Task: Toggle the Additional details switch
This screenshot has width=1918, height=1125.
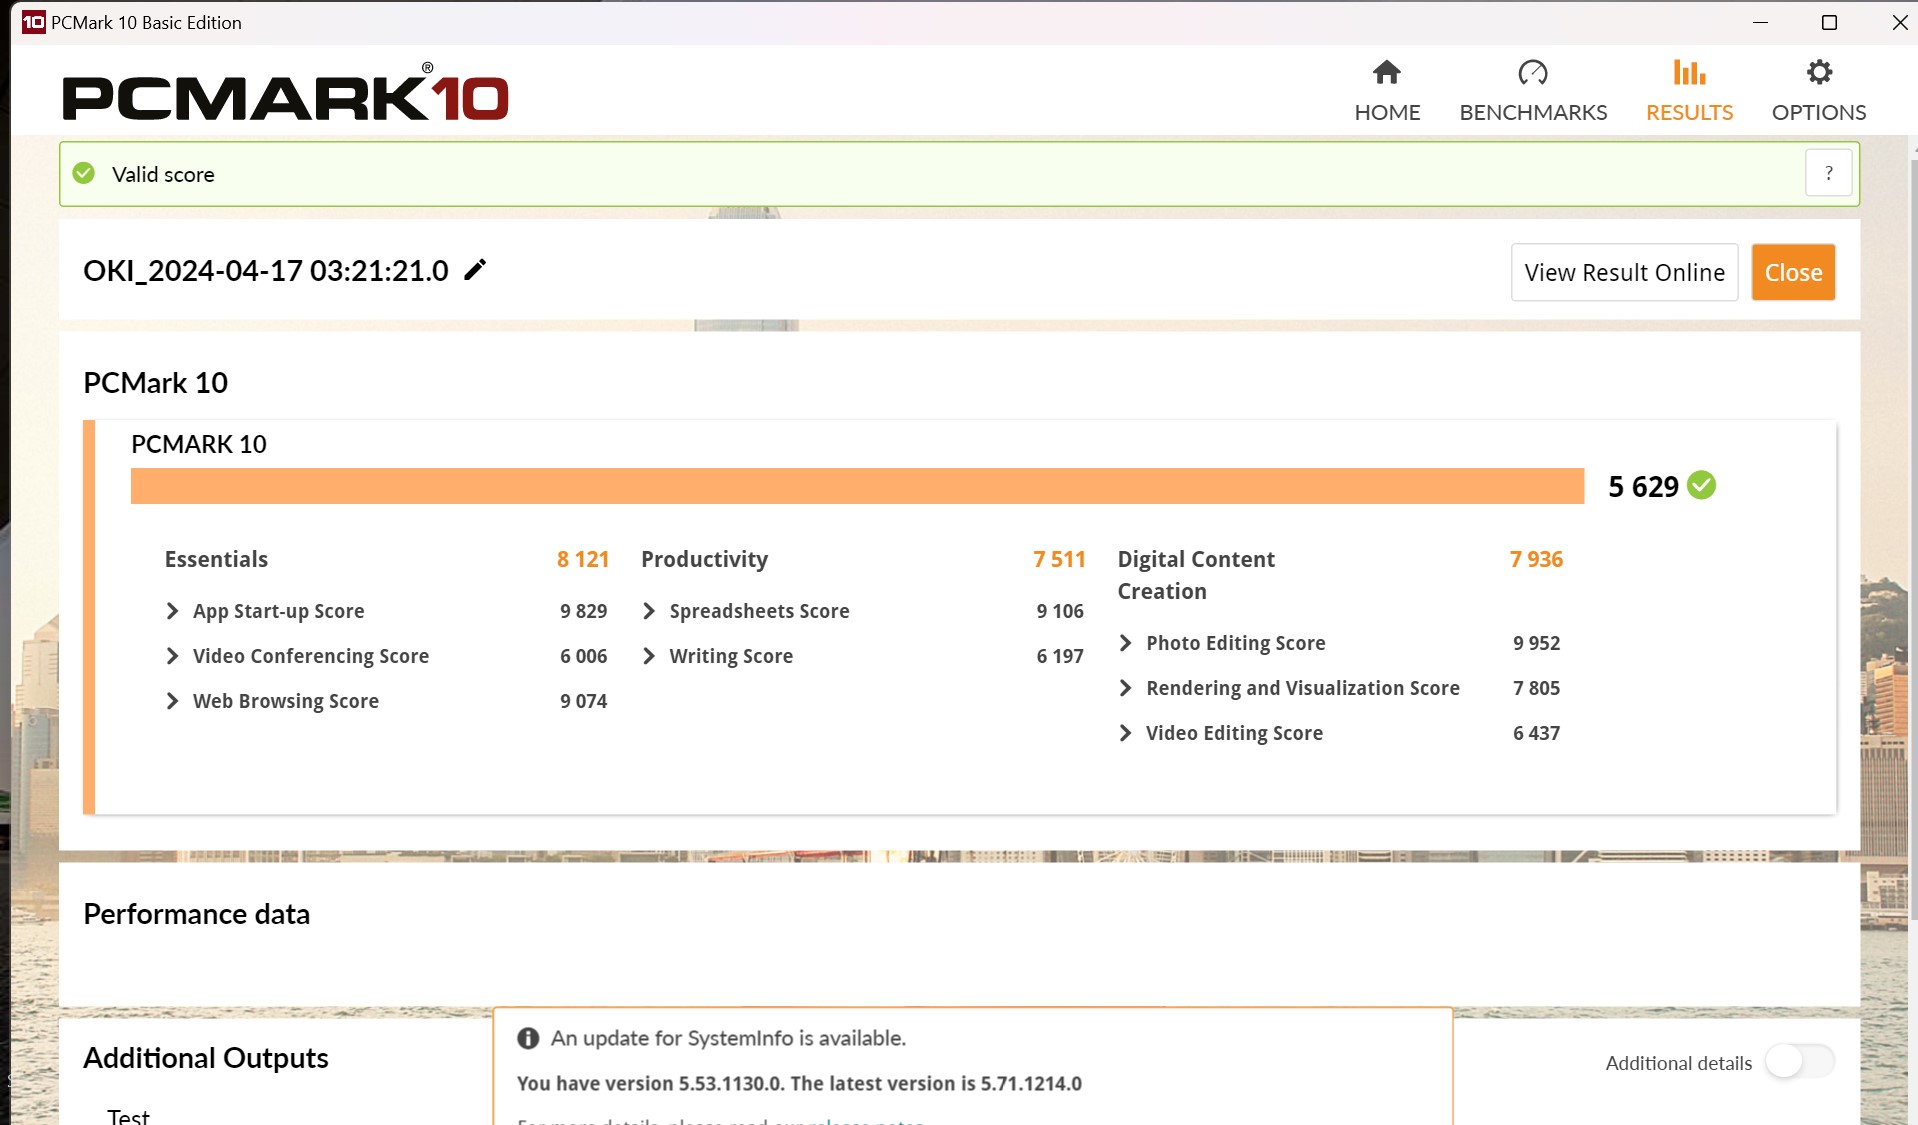Action: [x=1799, y=1062]
